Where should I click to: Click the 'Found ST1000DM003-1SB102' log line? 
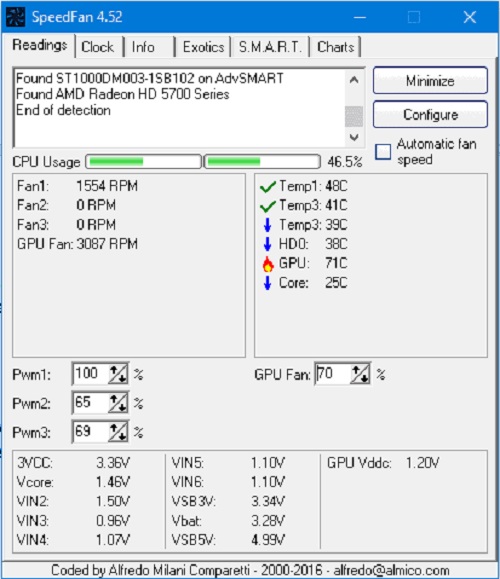(x=150, y=78)
